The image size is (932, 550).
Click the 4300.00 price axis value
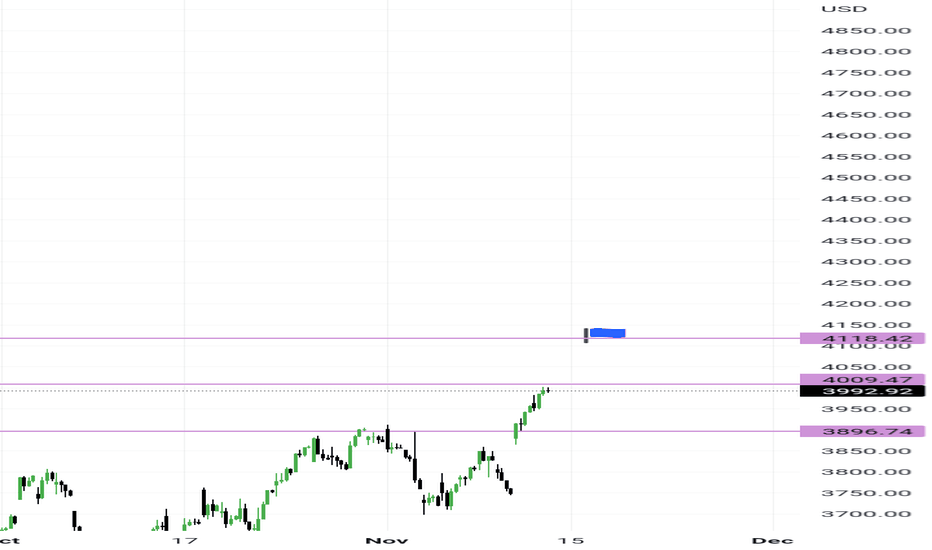point(866,262)
